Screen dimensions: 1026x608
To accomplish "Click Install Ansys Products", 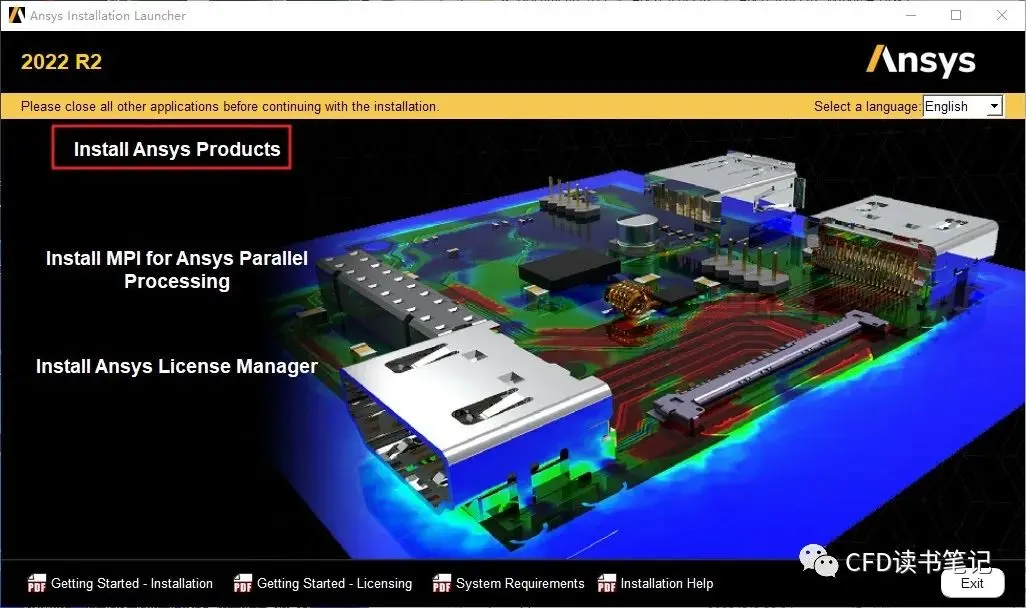I will [x=177, y=149].
